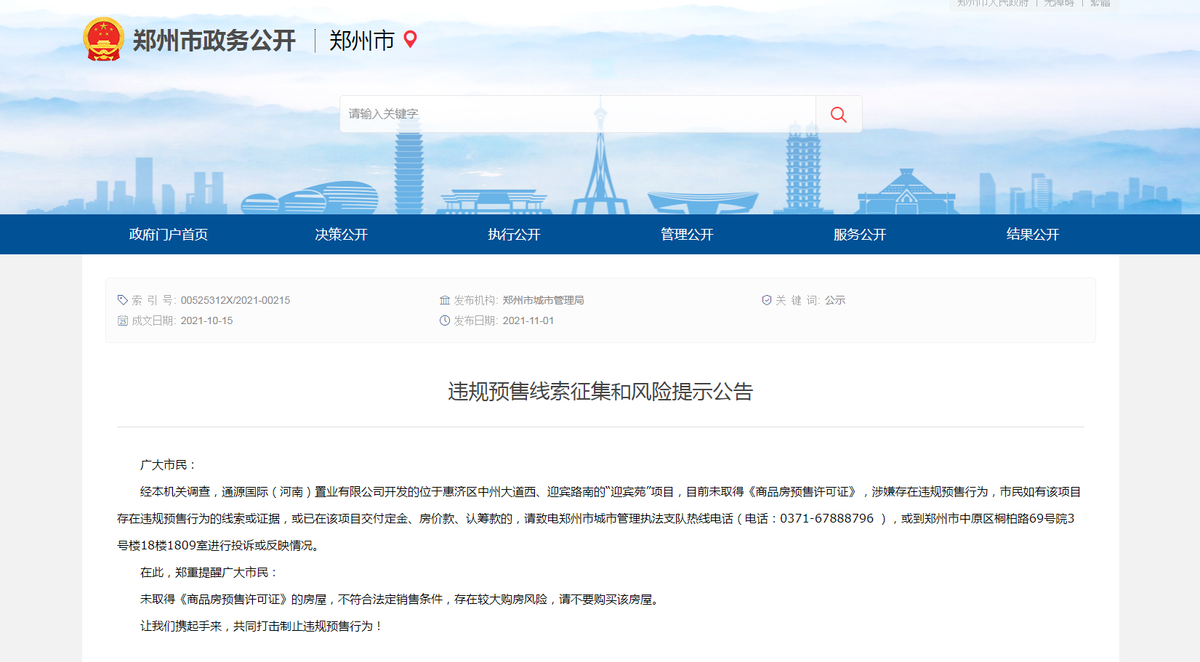1200x662 pixels.
Task: Click the 郑州市政务公开 site title
Action: tap(214, 41)
